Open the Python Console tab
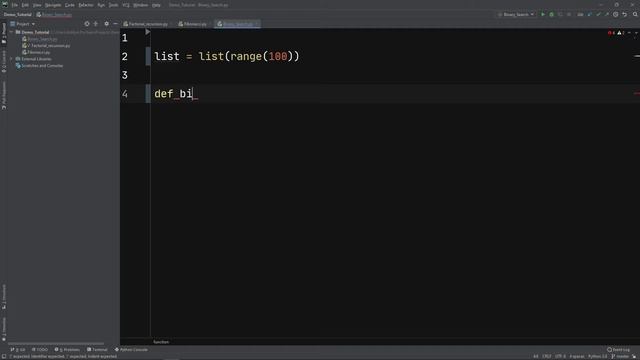This screenshot has width=640, height=360. pos(131,349)
